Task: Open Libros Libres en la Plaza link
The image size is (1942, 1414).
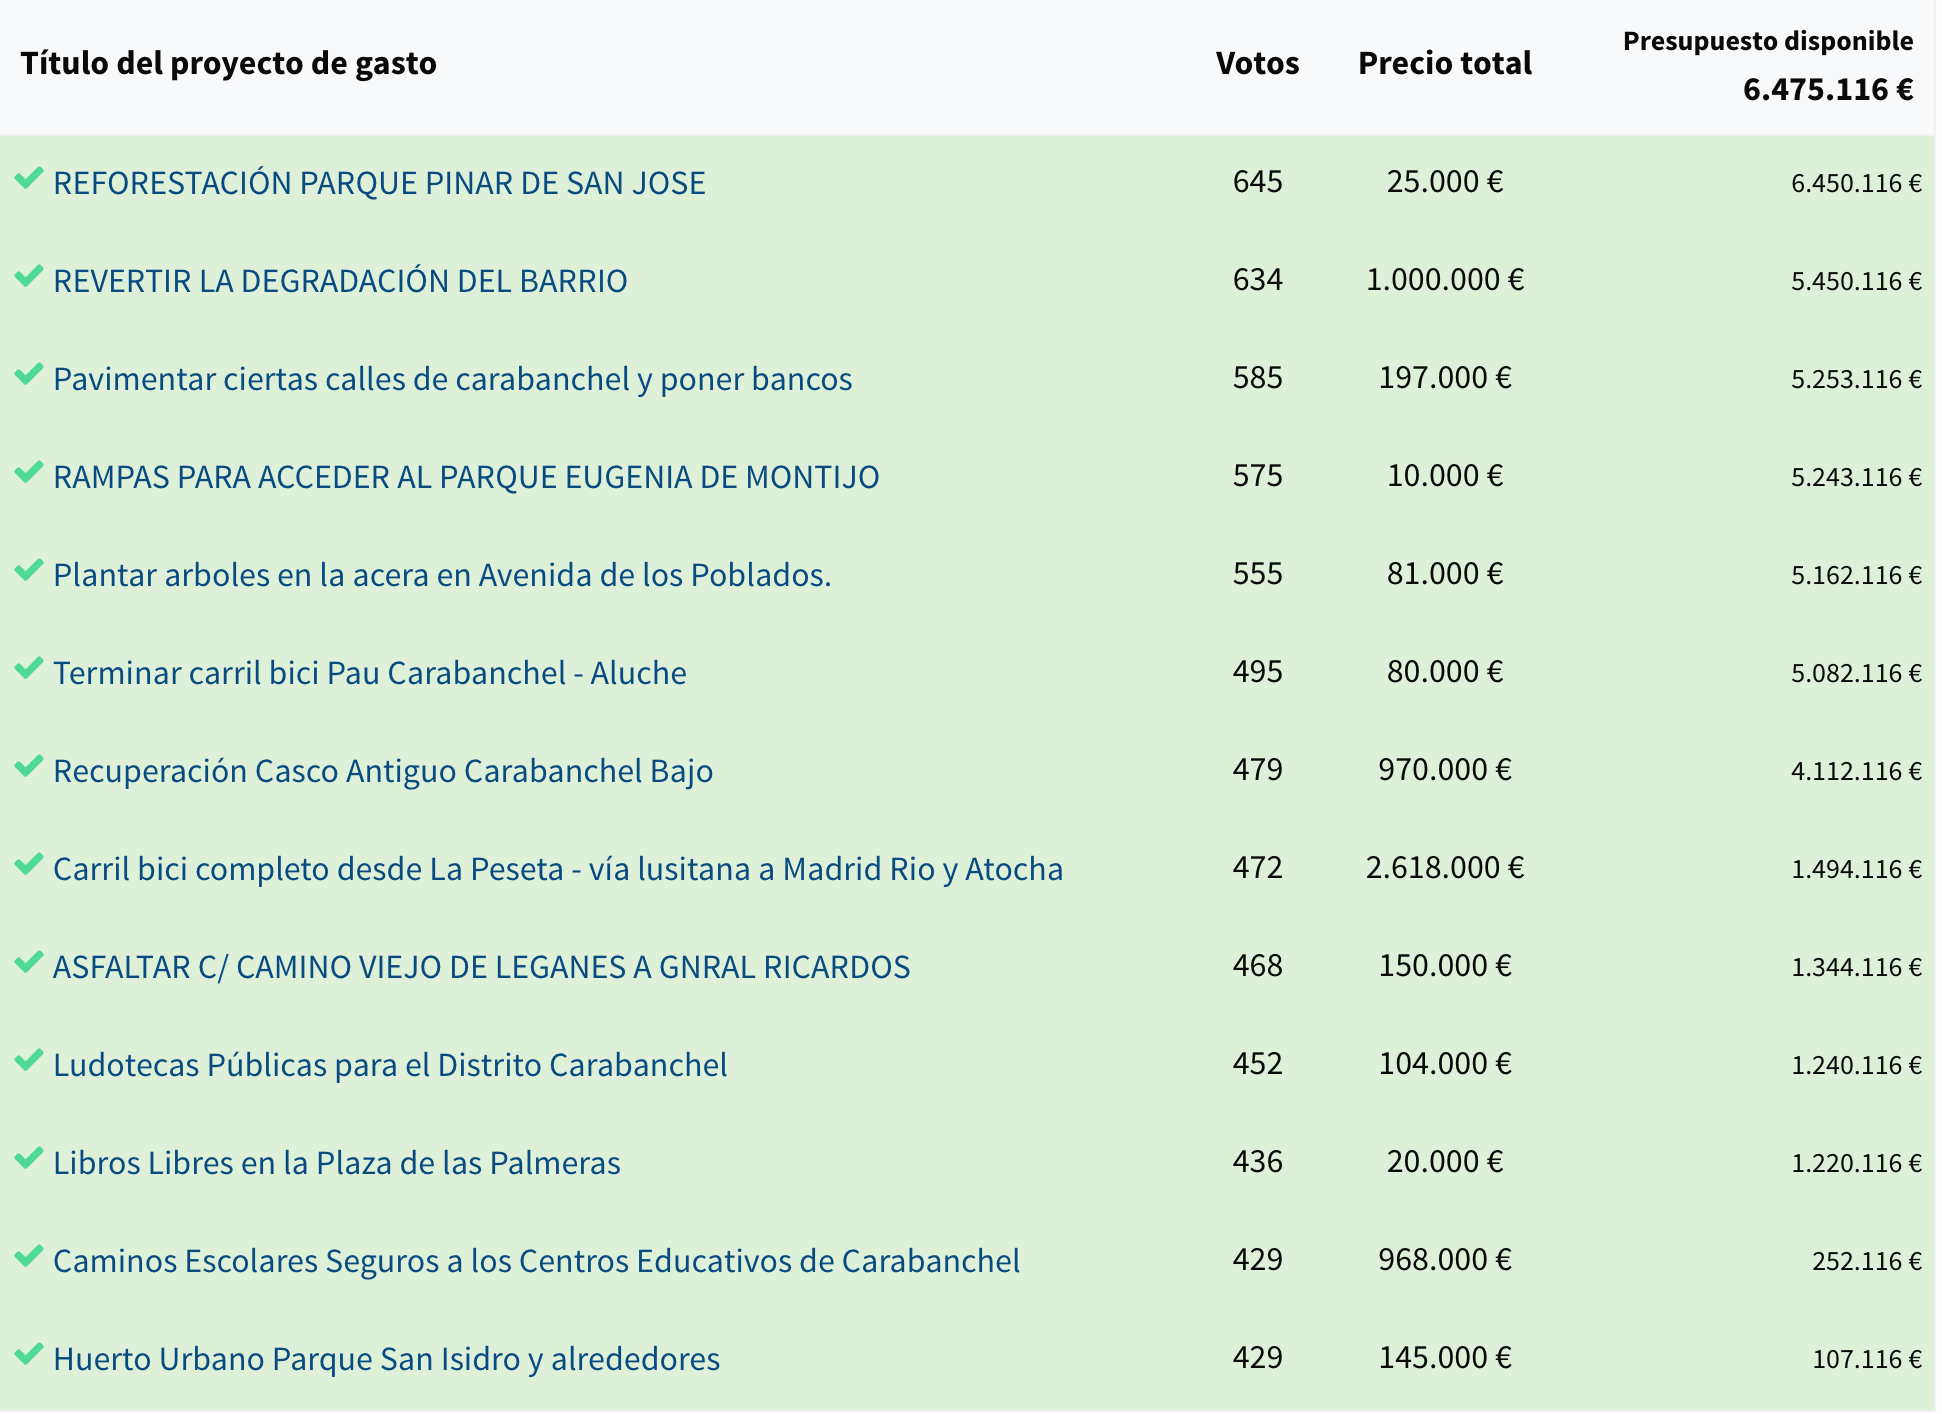Action: point(336,1163)
